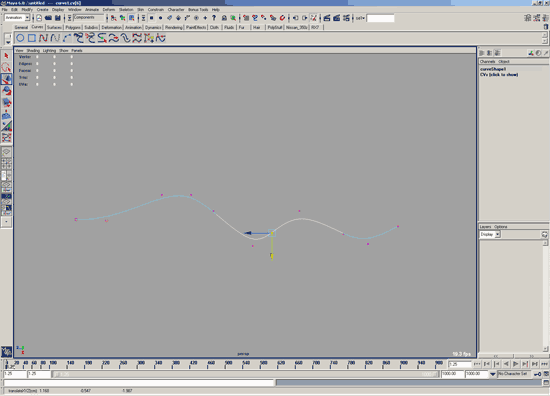This screenshot has height=396, width=550.
Task: Click the sel quick-selection input field
Action: [x=380, y=18]
